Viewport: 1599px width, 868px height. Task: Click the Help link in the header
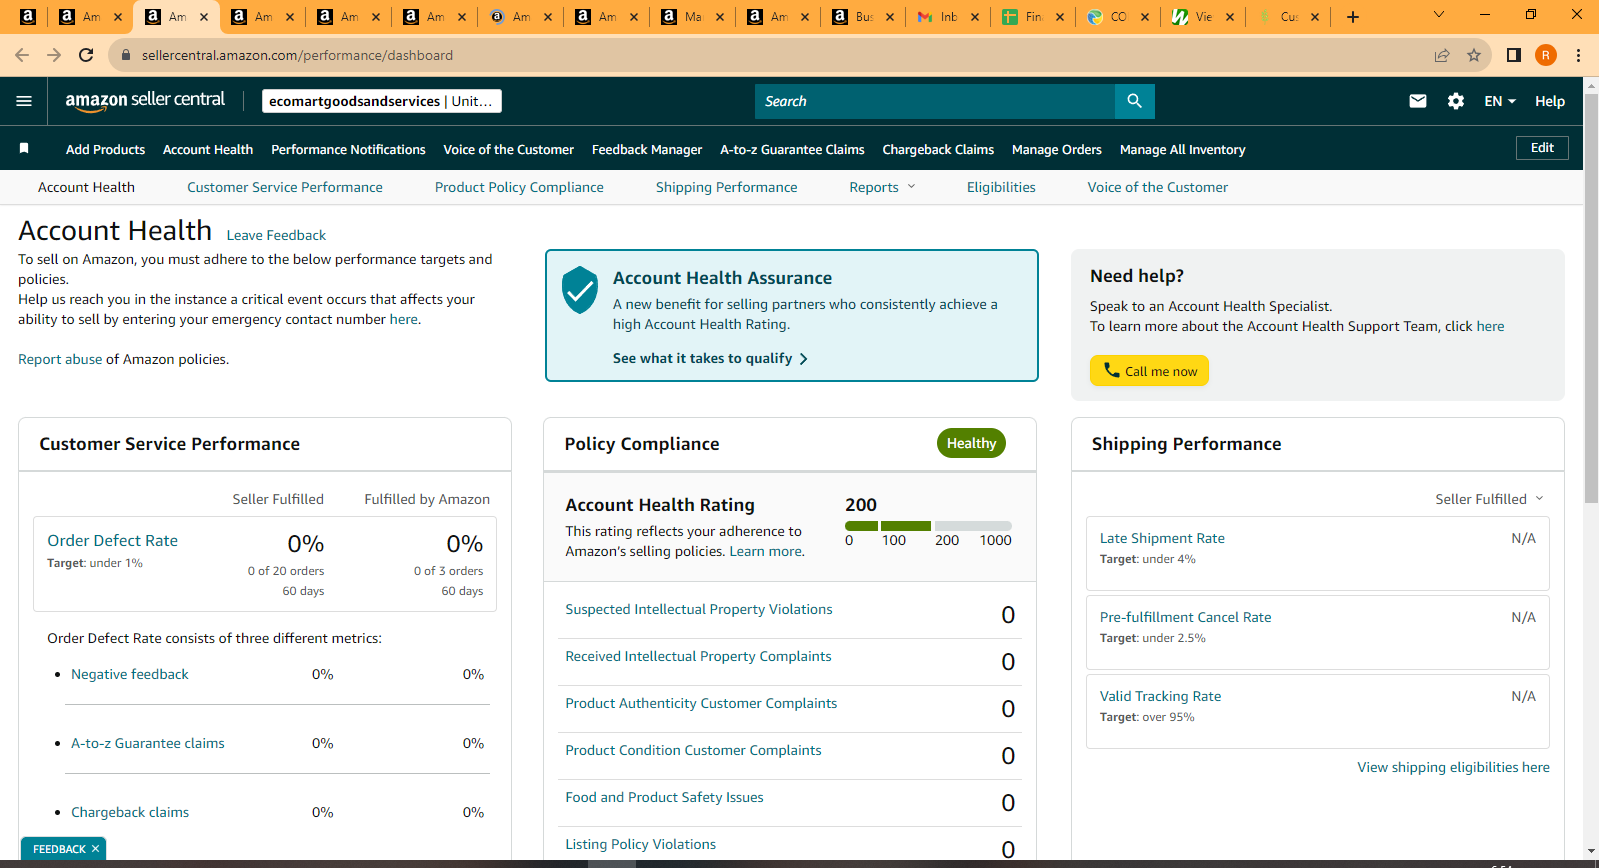(x=1550, y=101)
